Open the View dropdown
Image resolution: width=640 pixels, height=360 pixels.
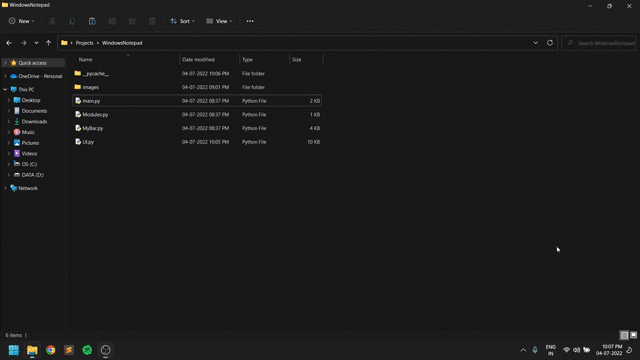tap(219, 21)
